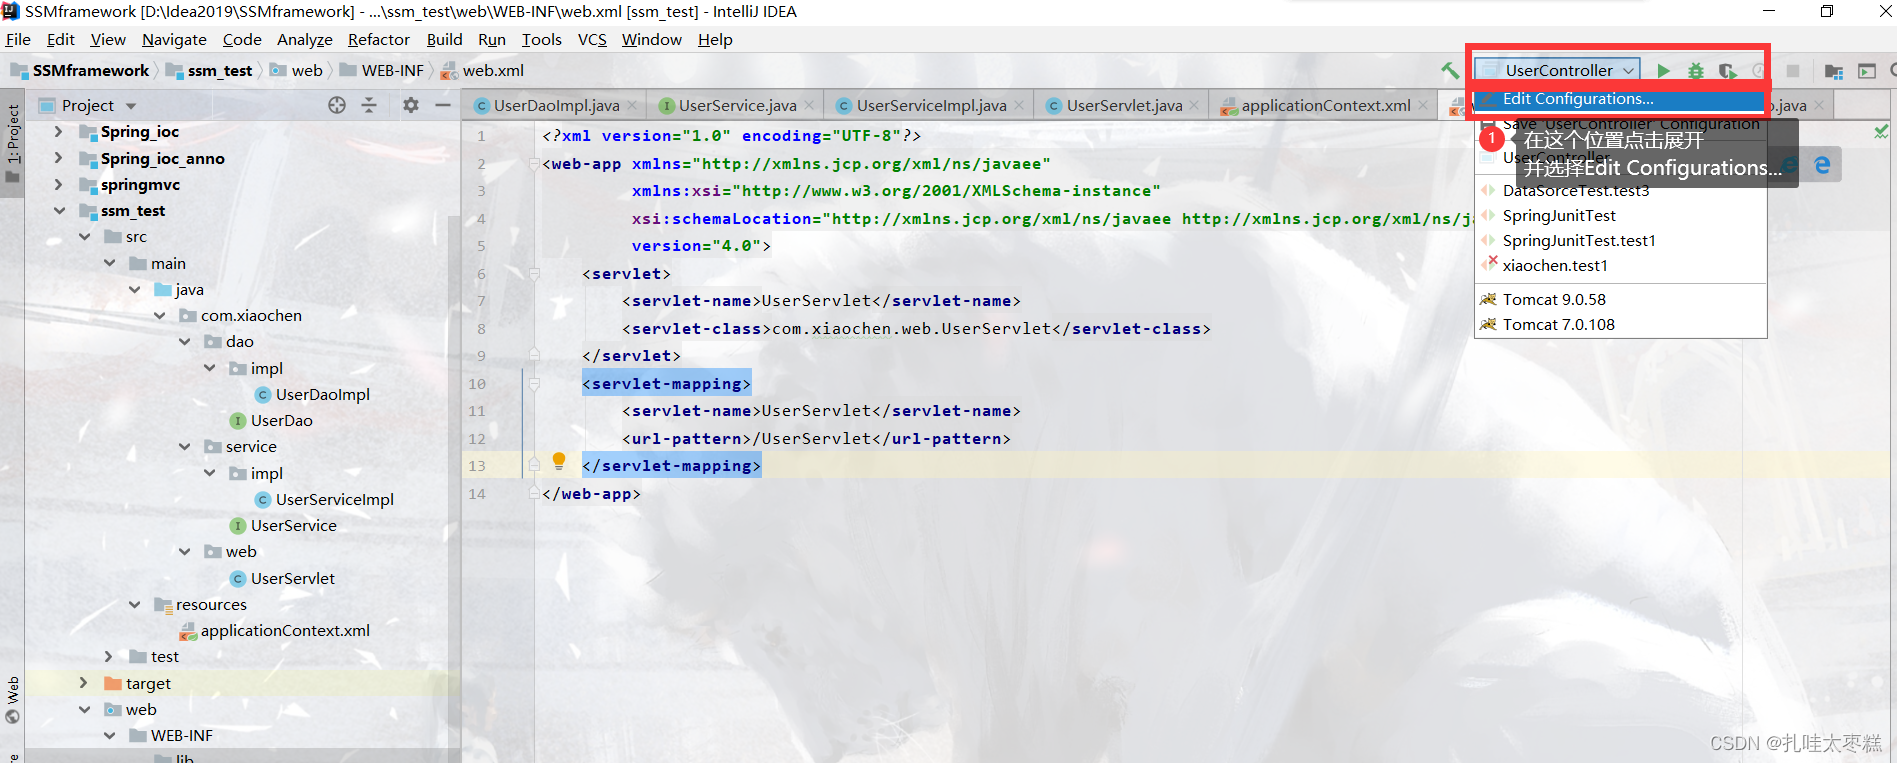Select the SpringJunitTest.test1 configuration
The image size is (1897, 763).
tap(1620, 240)
